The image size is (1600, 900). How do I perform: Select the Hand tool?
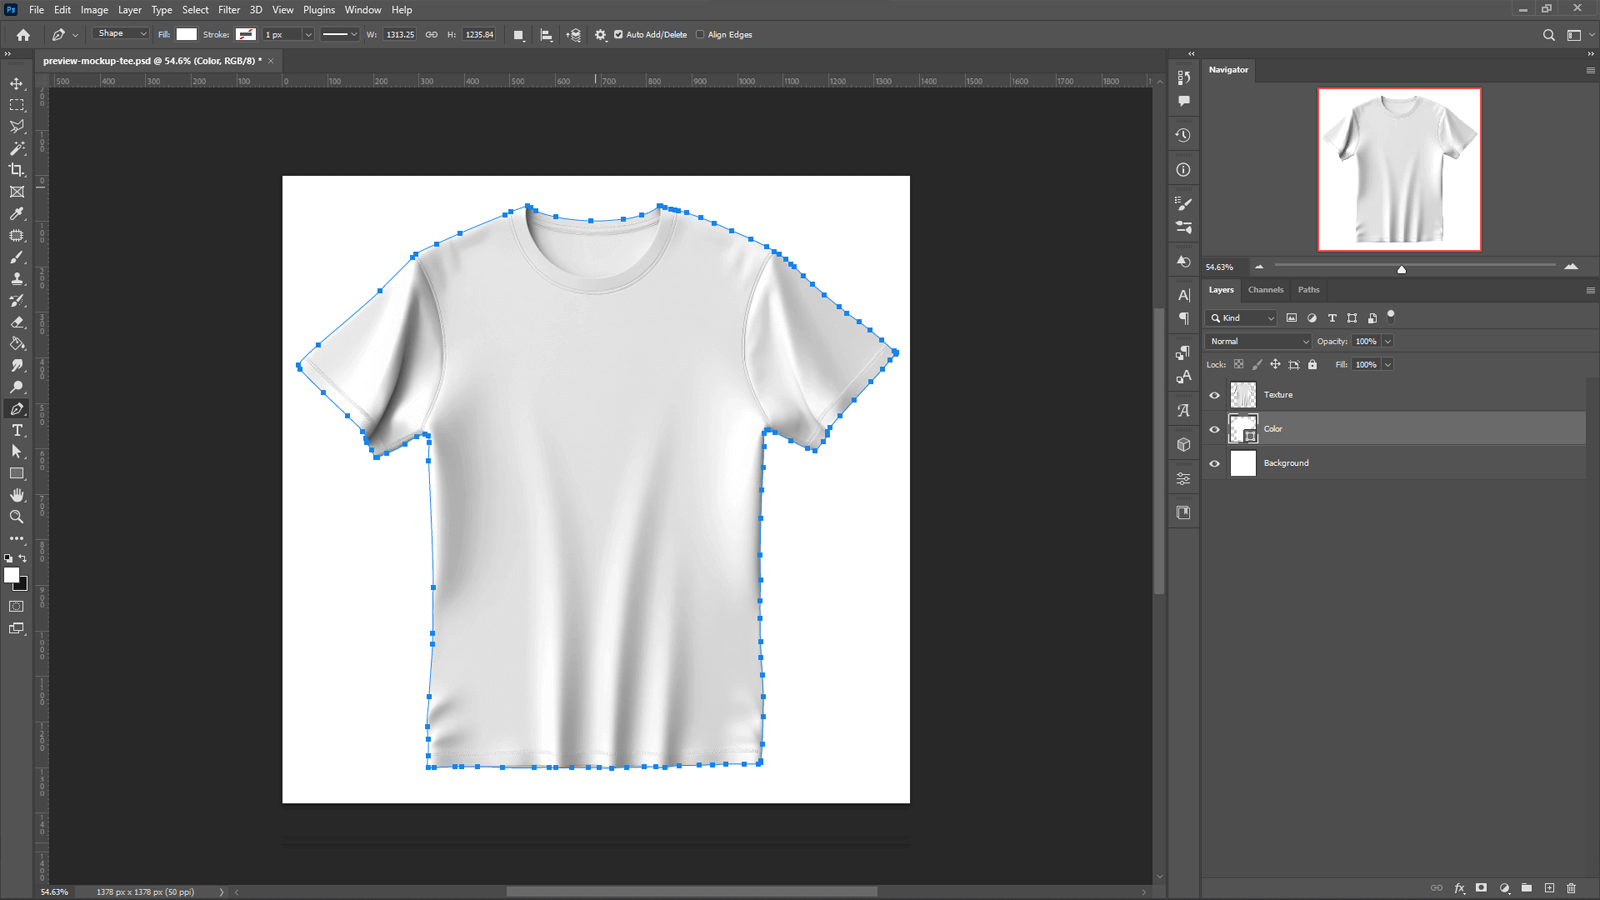(17, 495)
